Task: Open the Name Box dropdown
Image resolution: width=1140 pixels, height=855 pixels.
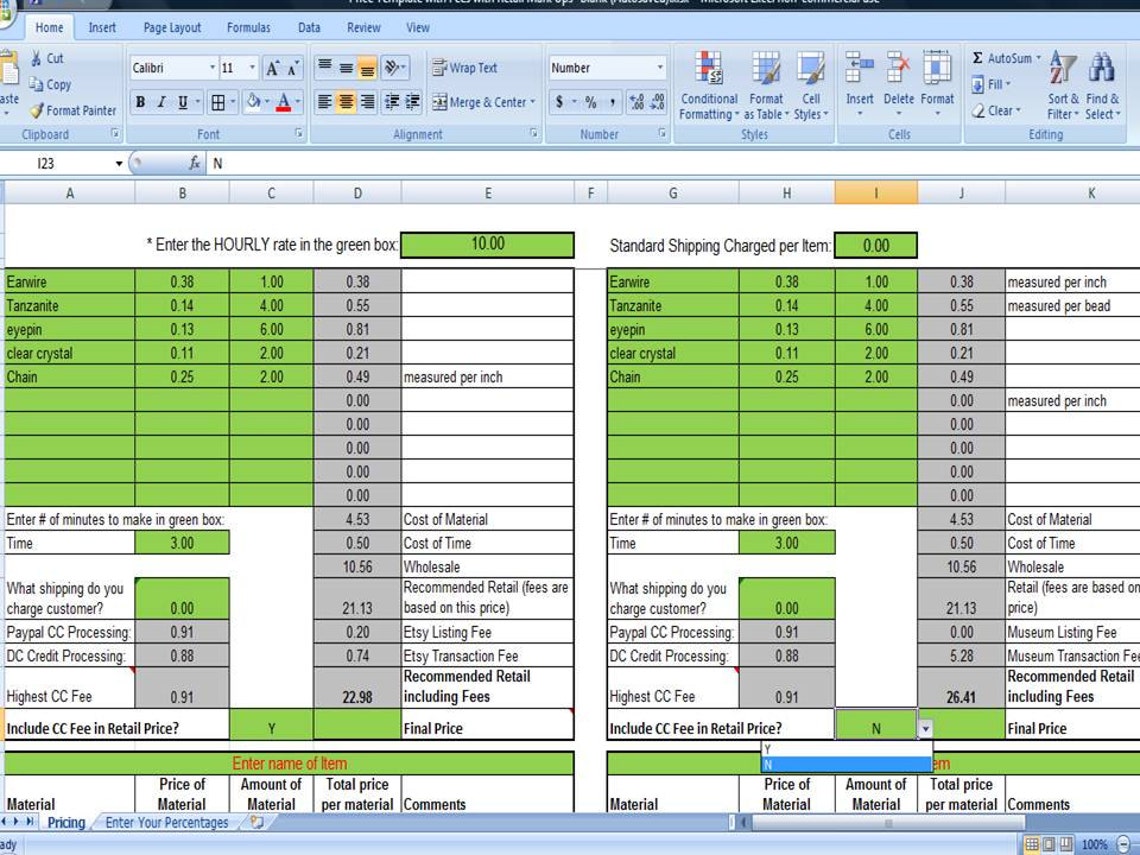Action: pyautogui.click(x=119, y=164)
